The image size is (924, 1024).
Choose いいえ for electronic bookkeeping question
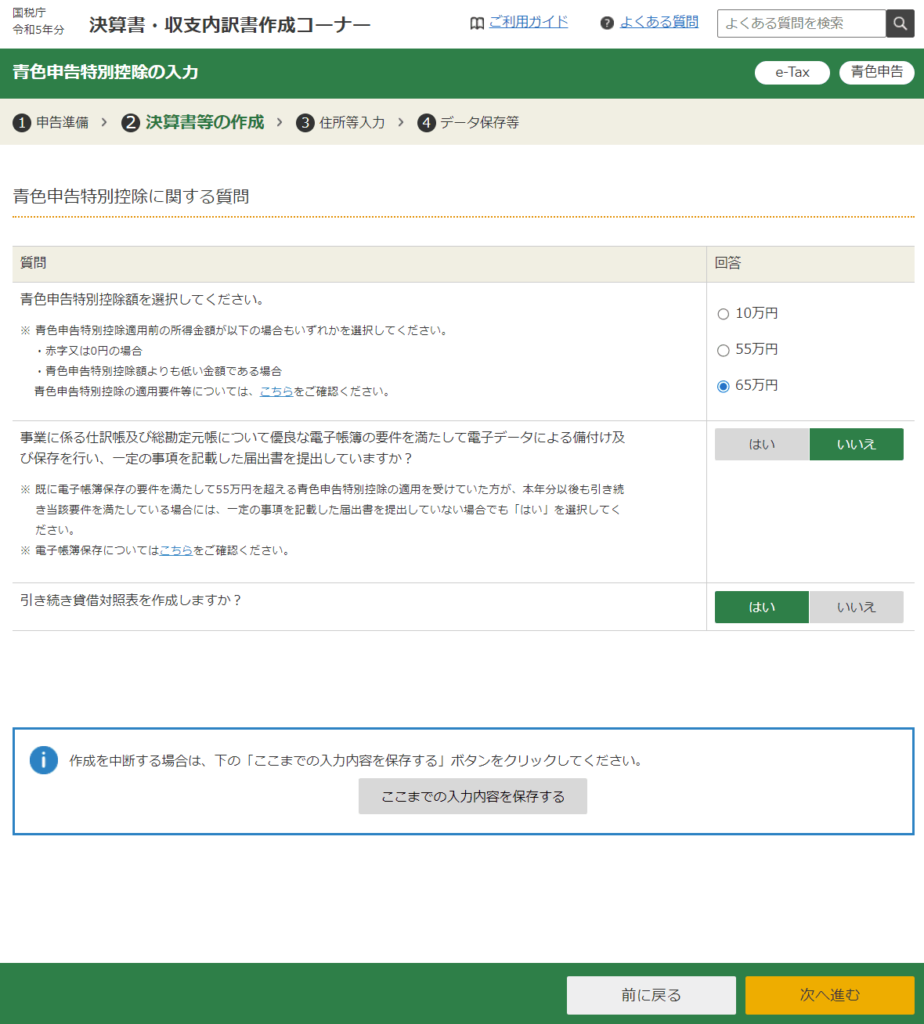coord(856,445)
